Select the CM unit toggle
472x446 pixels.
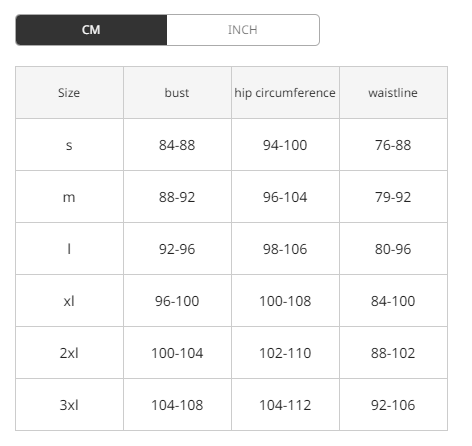pyautogui.click(x=91, y=30)
